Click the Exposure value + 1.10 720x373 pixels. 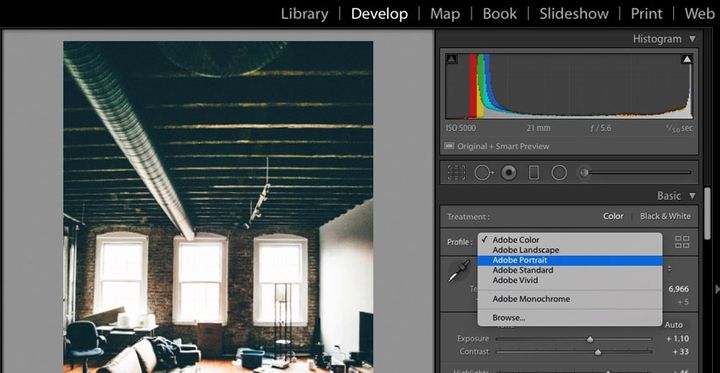pos(677,339)
